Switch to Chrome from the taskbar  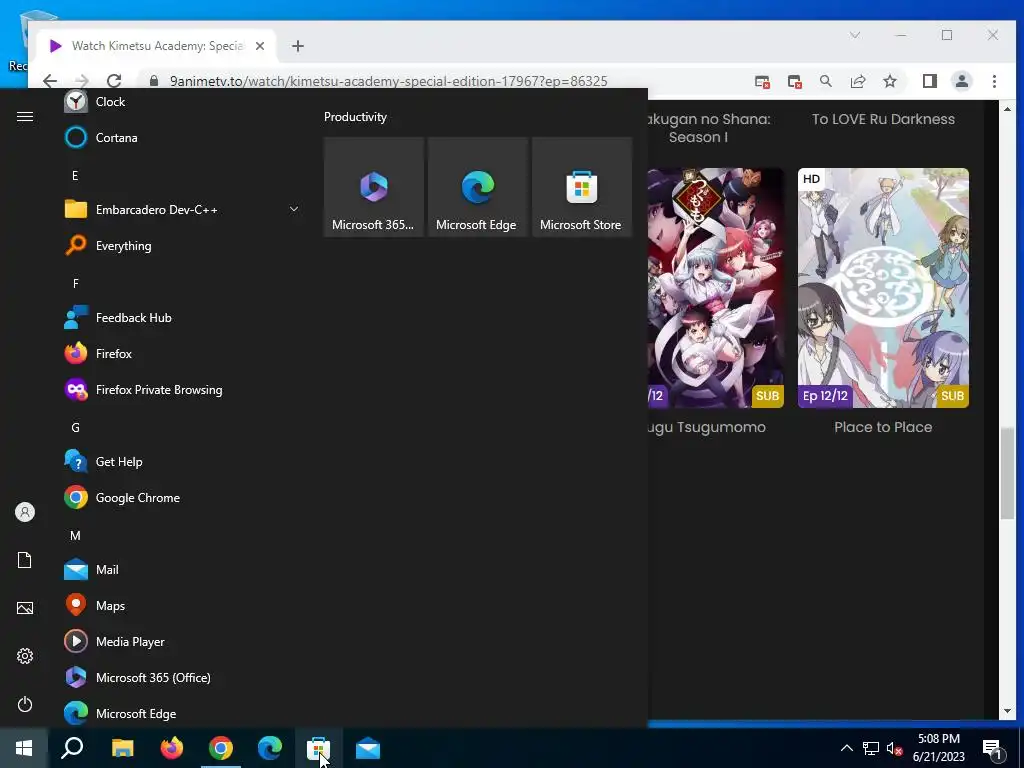221,748
